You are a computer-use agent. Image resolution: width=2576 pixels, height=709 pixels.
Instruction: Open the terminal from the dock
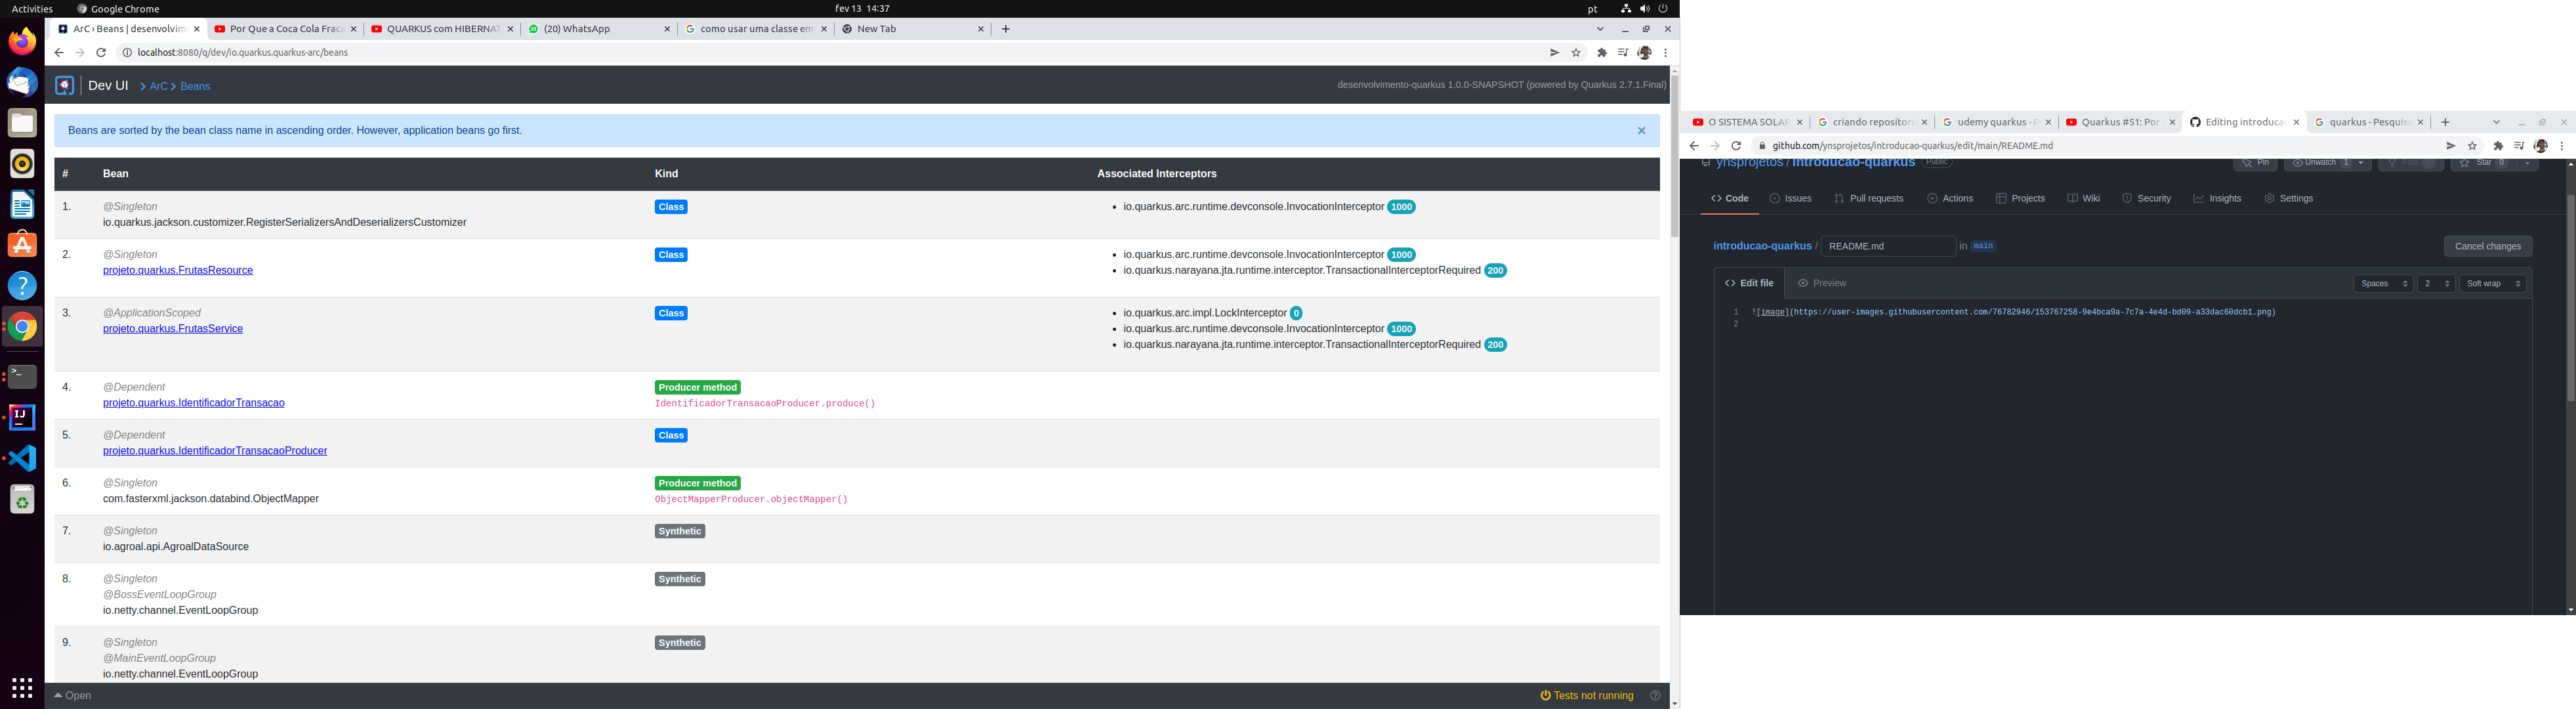[22, 376]
